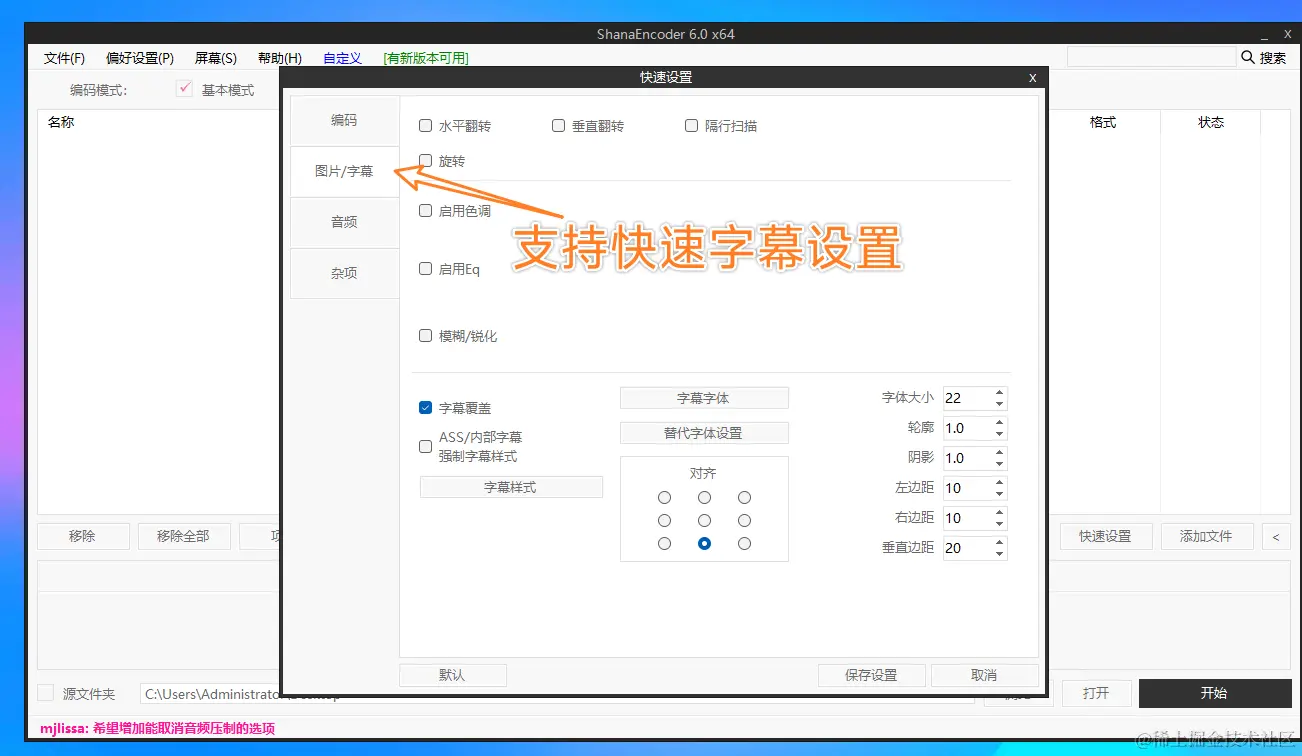
Task: Increase 字体大小 with up arrow
Action: (x=1000, y=392)
